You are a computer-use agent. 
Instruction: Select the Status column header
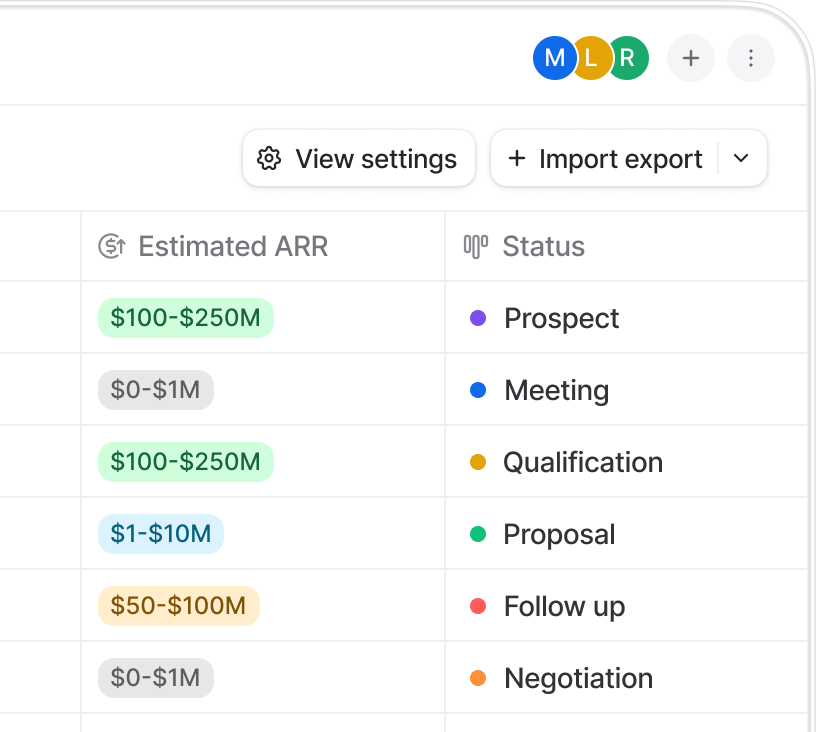point(543,246)
